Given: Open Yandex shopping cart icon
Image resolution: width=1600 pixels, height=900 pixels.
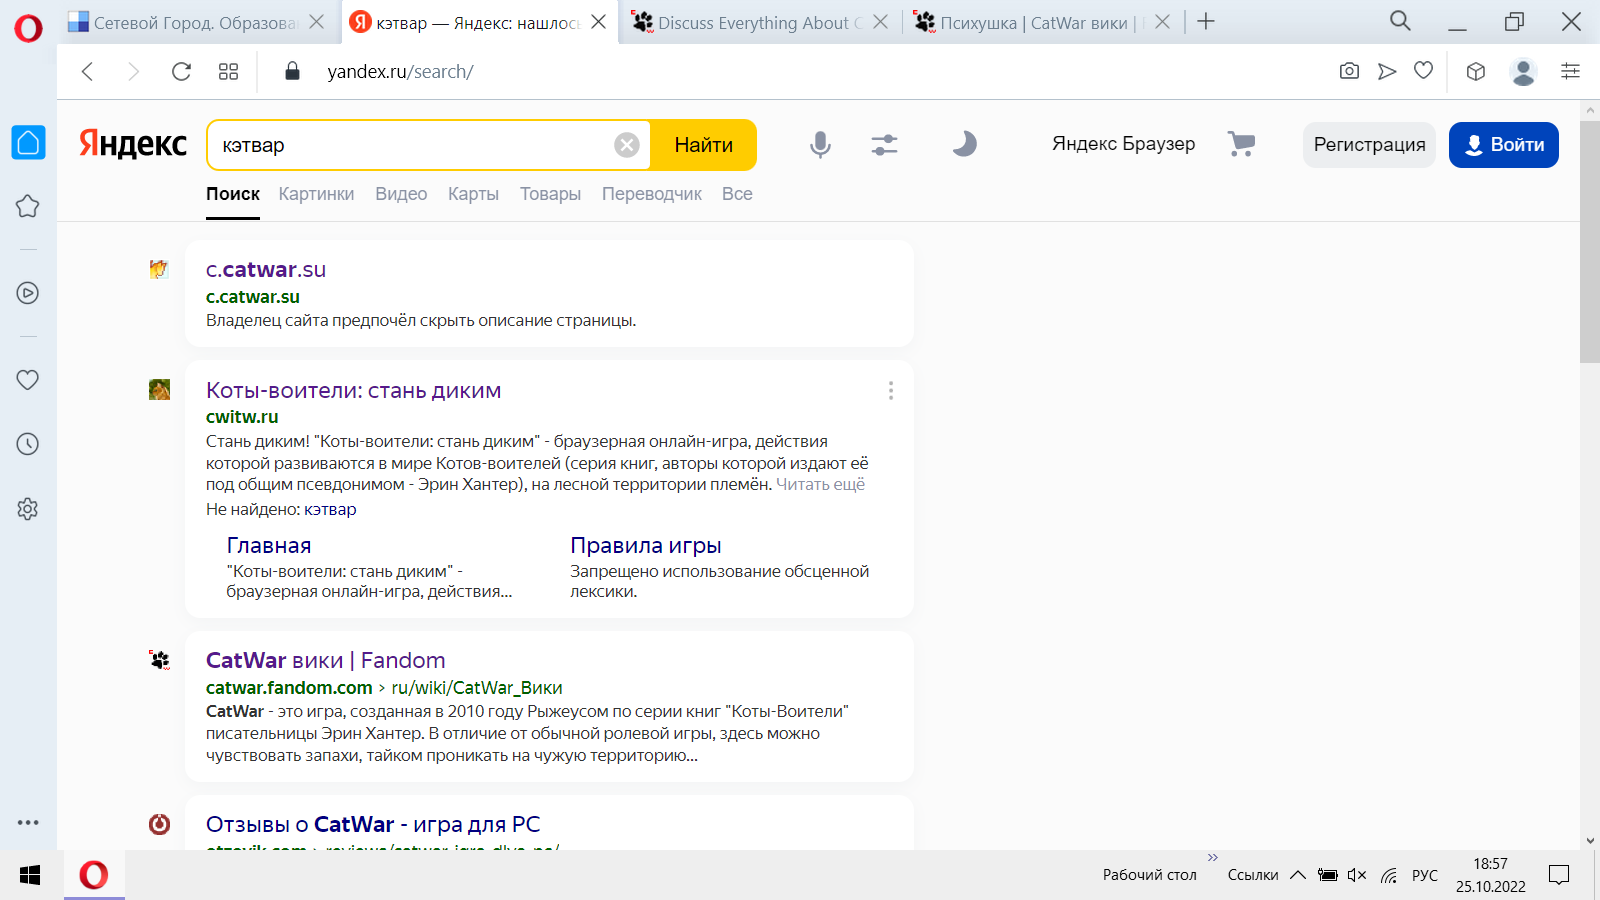Looking at the screenshot, I should [1241, 144].
